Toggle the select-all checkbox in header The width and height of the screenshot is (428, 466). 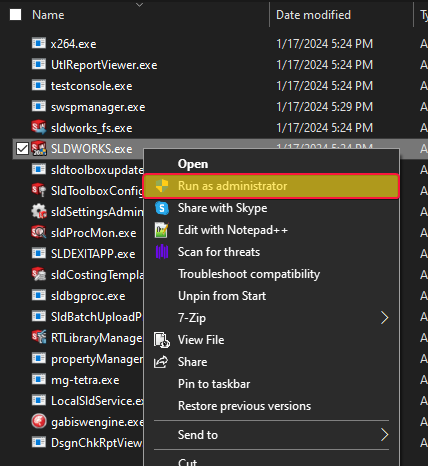click(15, 15)
